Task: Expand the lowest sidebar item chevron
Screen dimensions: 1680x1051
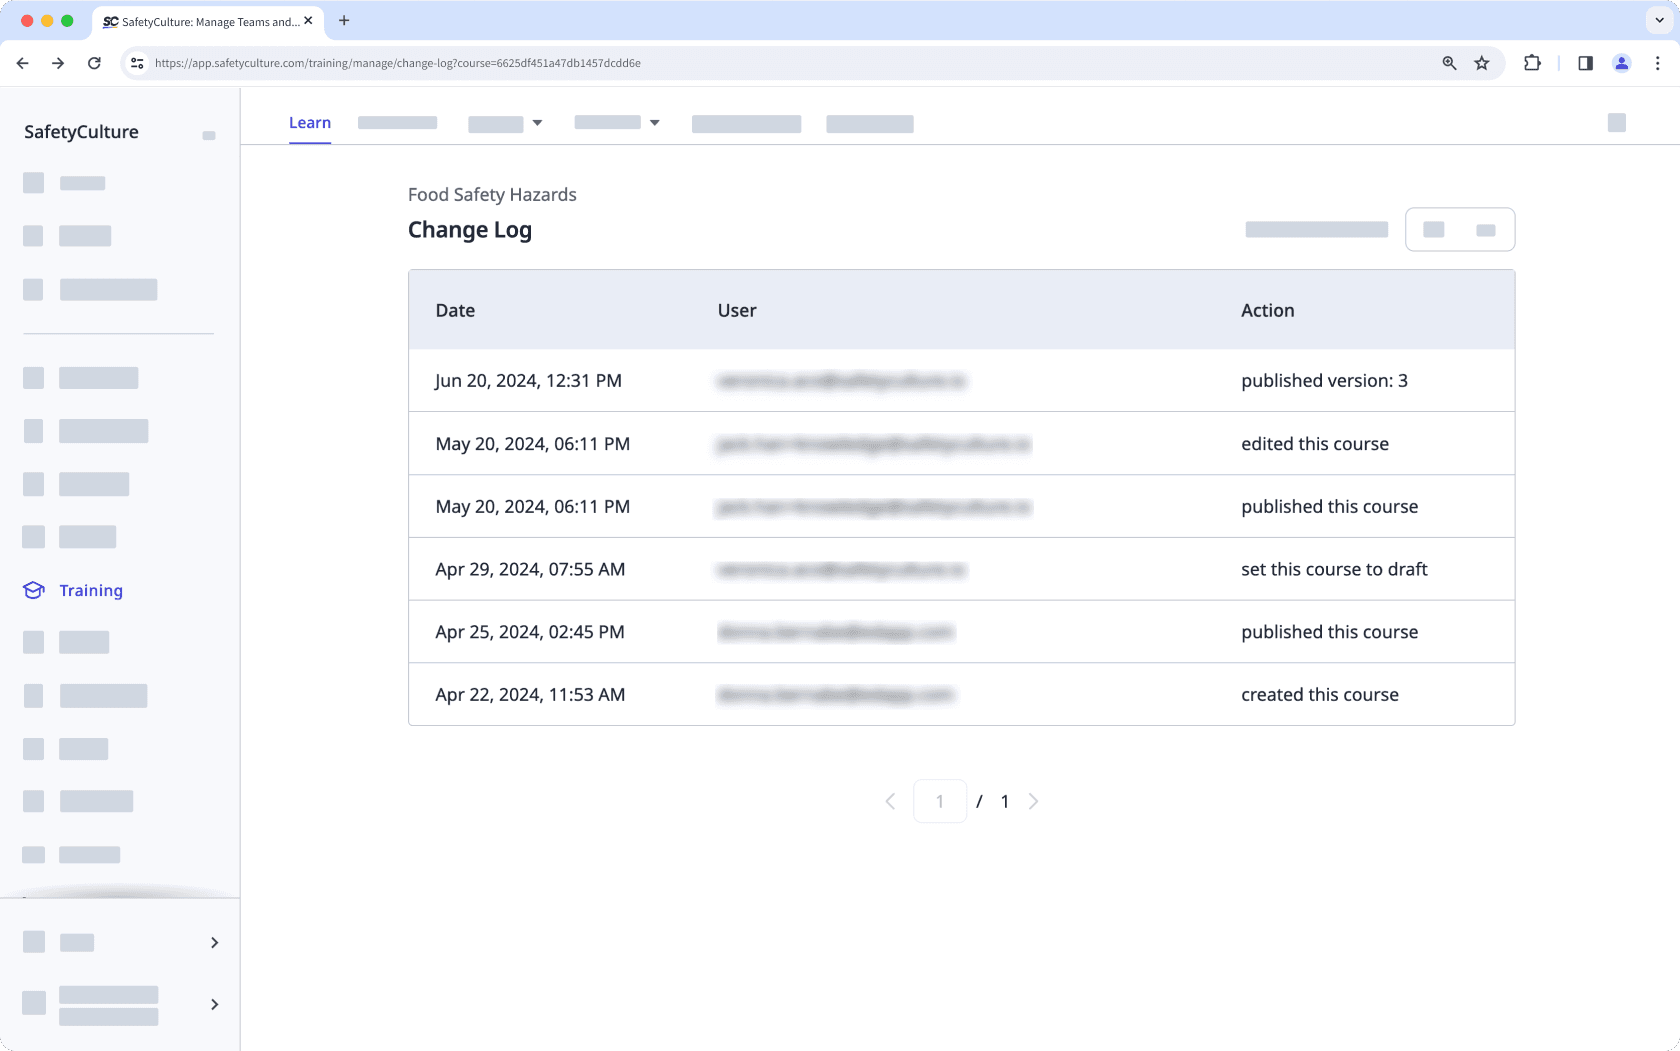Action: tap(213, 1004)
